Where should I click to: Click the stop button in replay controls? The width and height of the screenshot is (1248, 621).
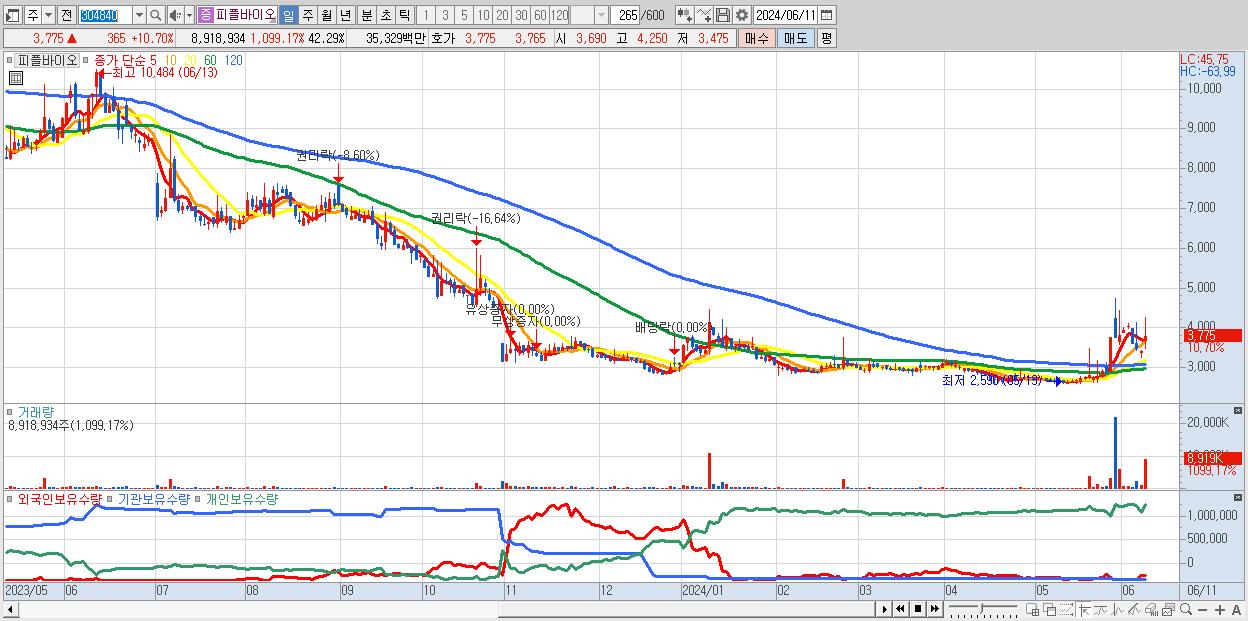point(917,609)
